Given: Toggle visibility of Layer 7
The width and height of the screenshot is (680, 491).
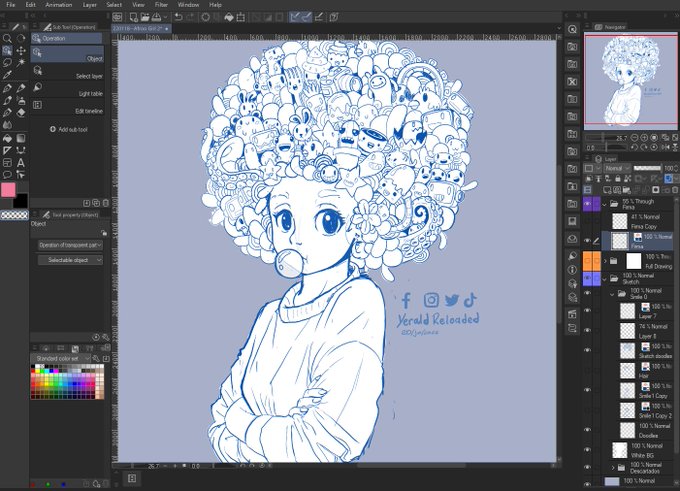Looking at the screenshot, I should 587,311.
